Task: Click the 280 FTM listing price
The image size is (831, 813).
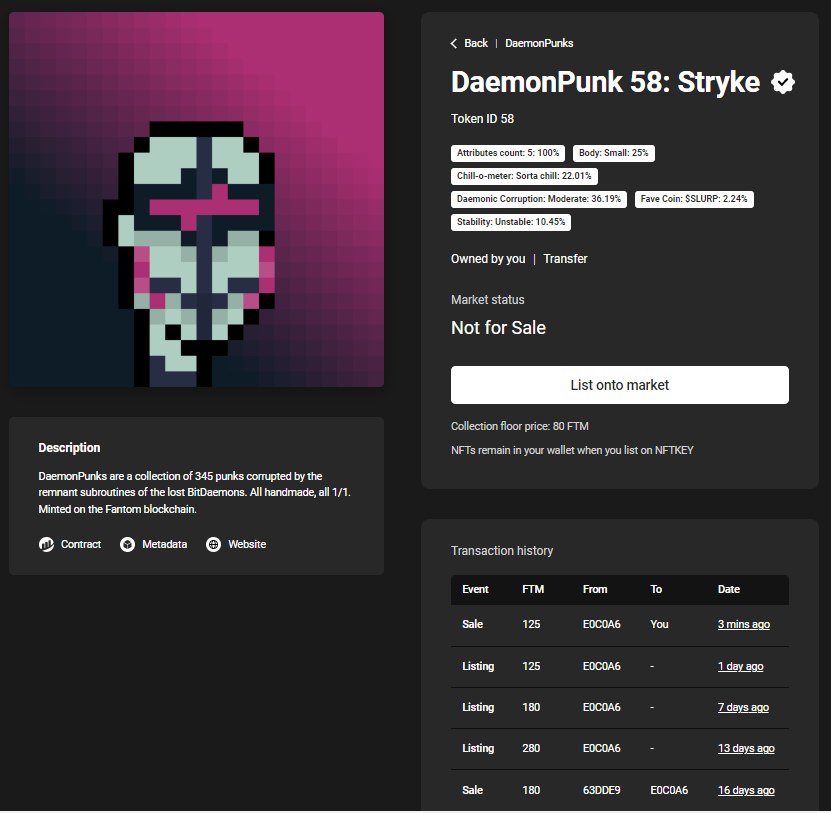Action: pyautogui.click(x=531, y=748)
